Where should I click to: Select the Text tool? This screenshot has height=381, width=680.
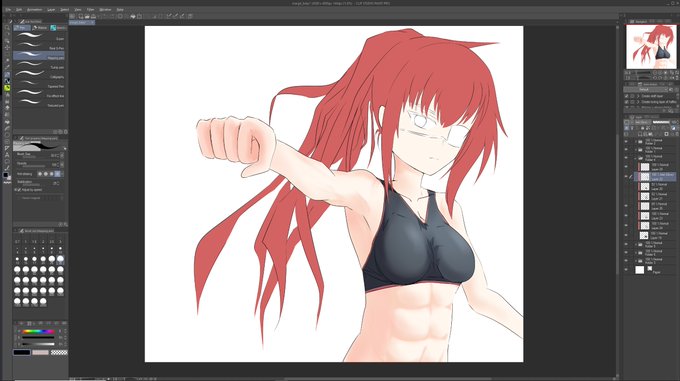coord(7,154)
